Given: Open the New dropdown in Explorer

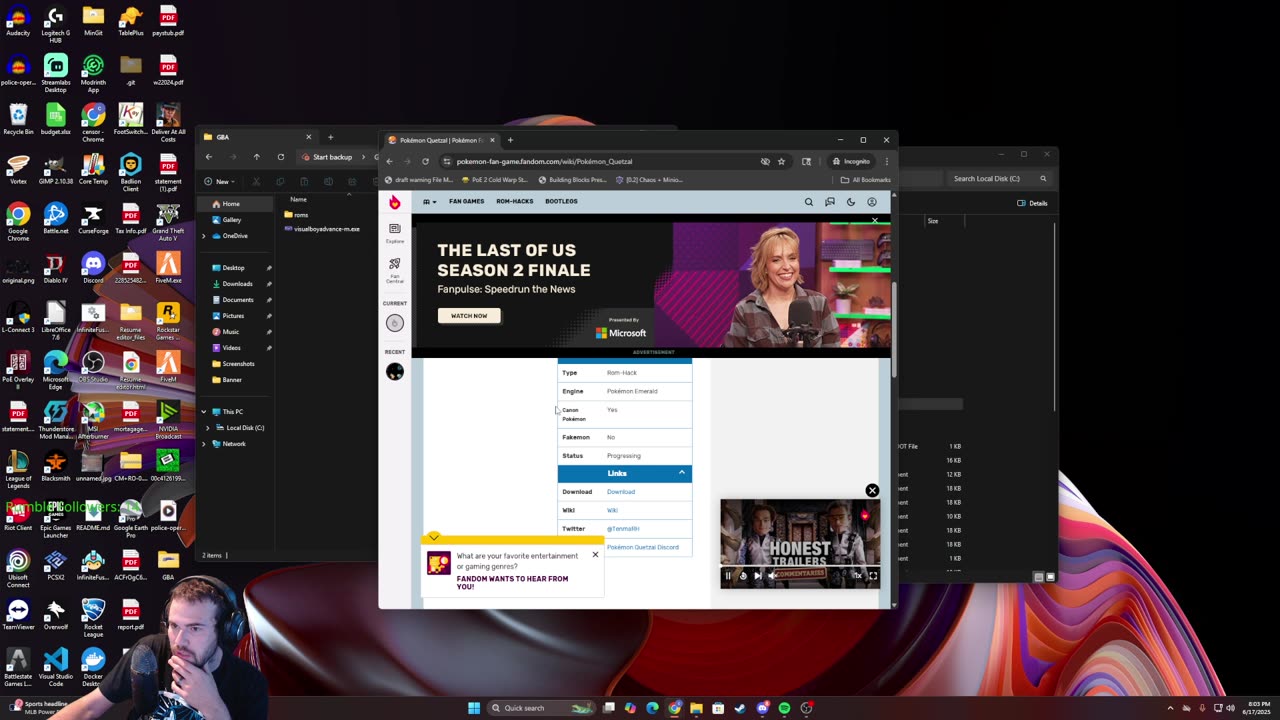Looking at the screenshot, I should coord(220,181).
